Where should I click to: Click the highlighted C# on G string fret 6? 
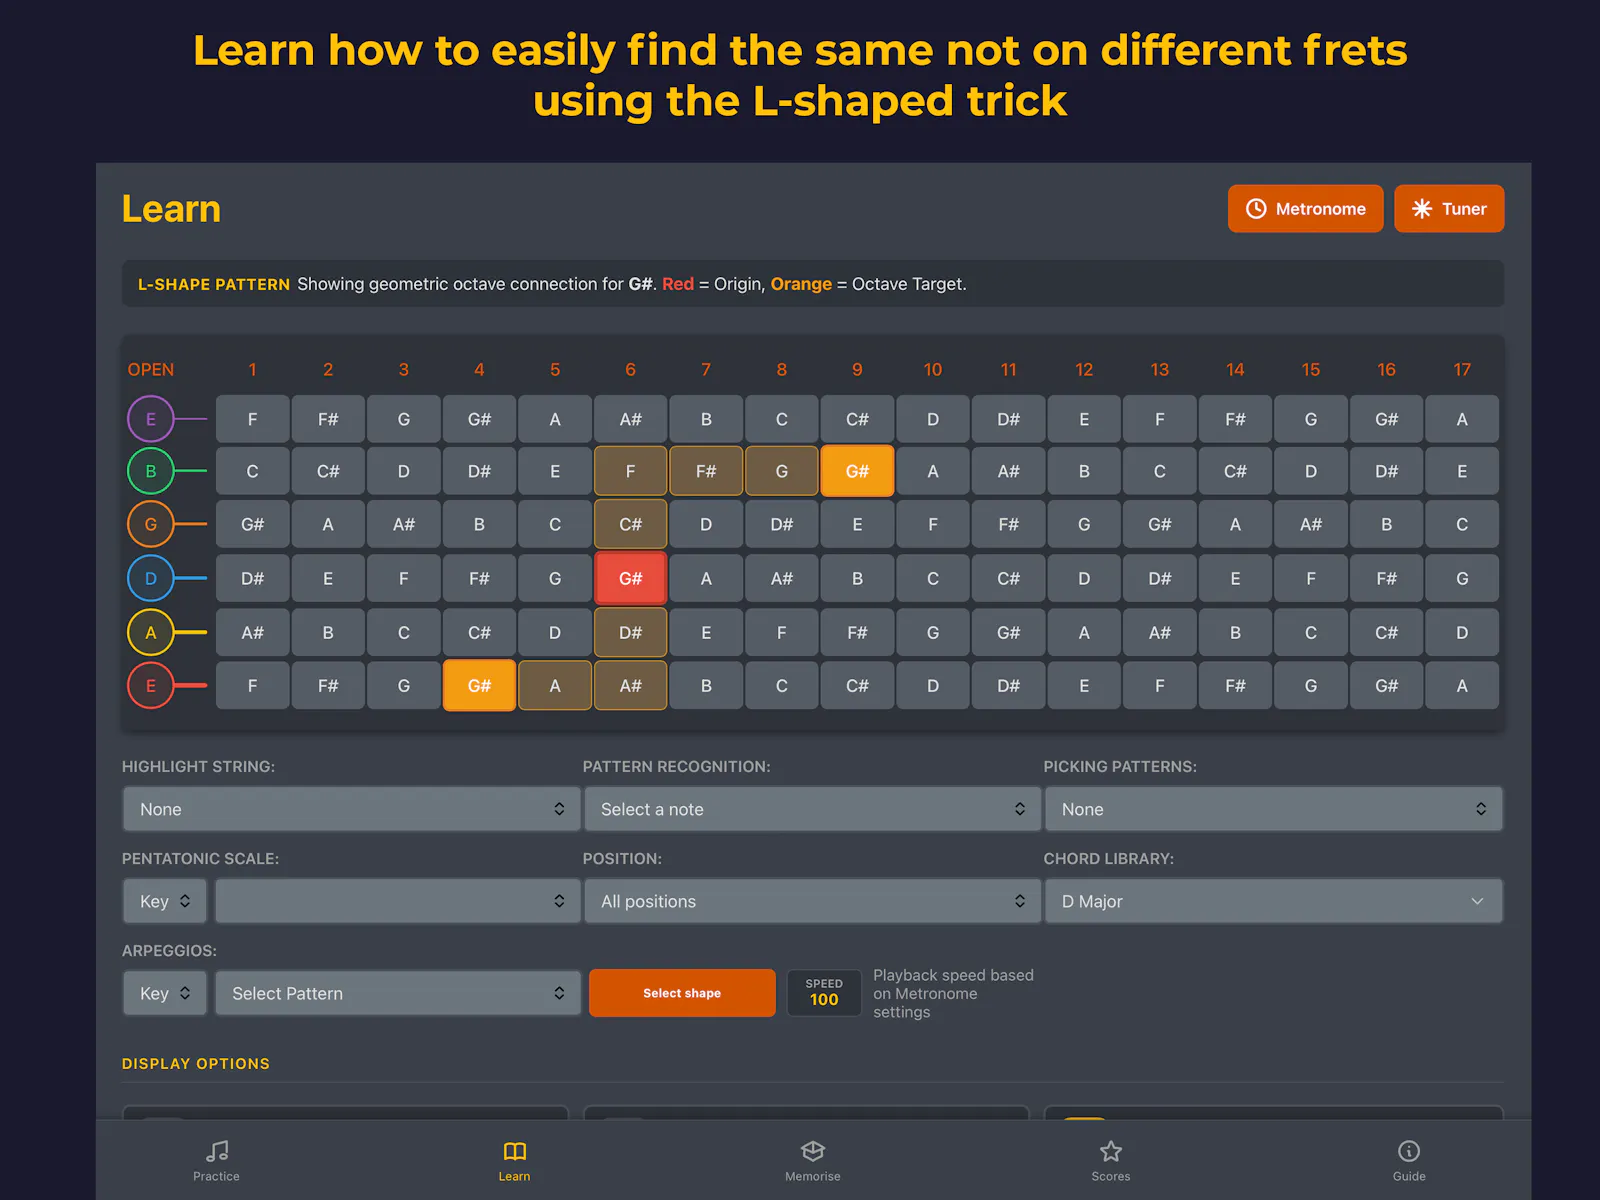pos(631,524)
